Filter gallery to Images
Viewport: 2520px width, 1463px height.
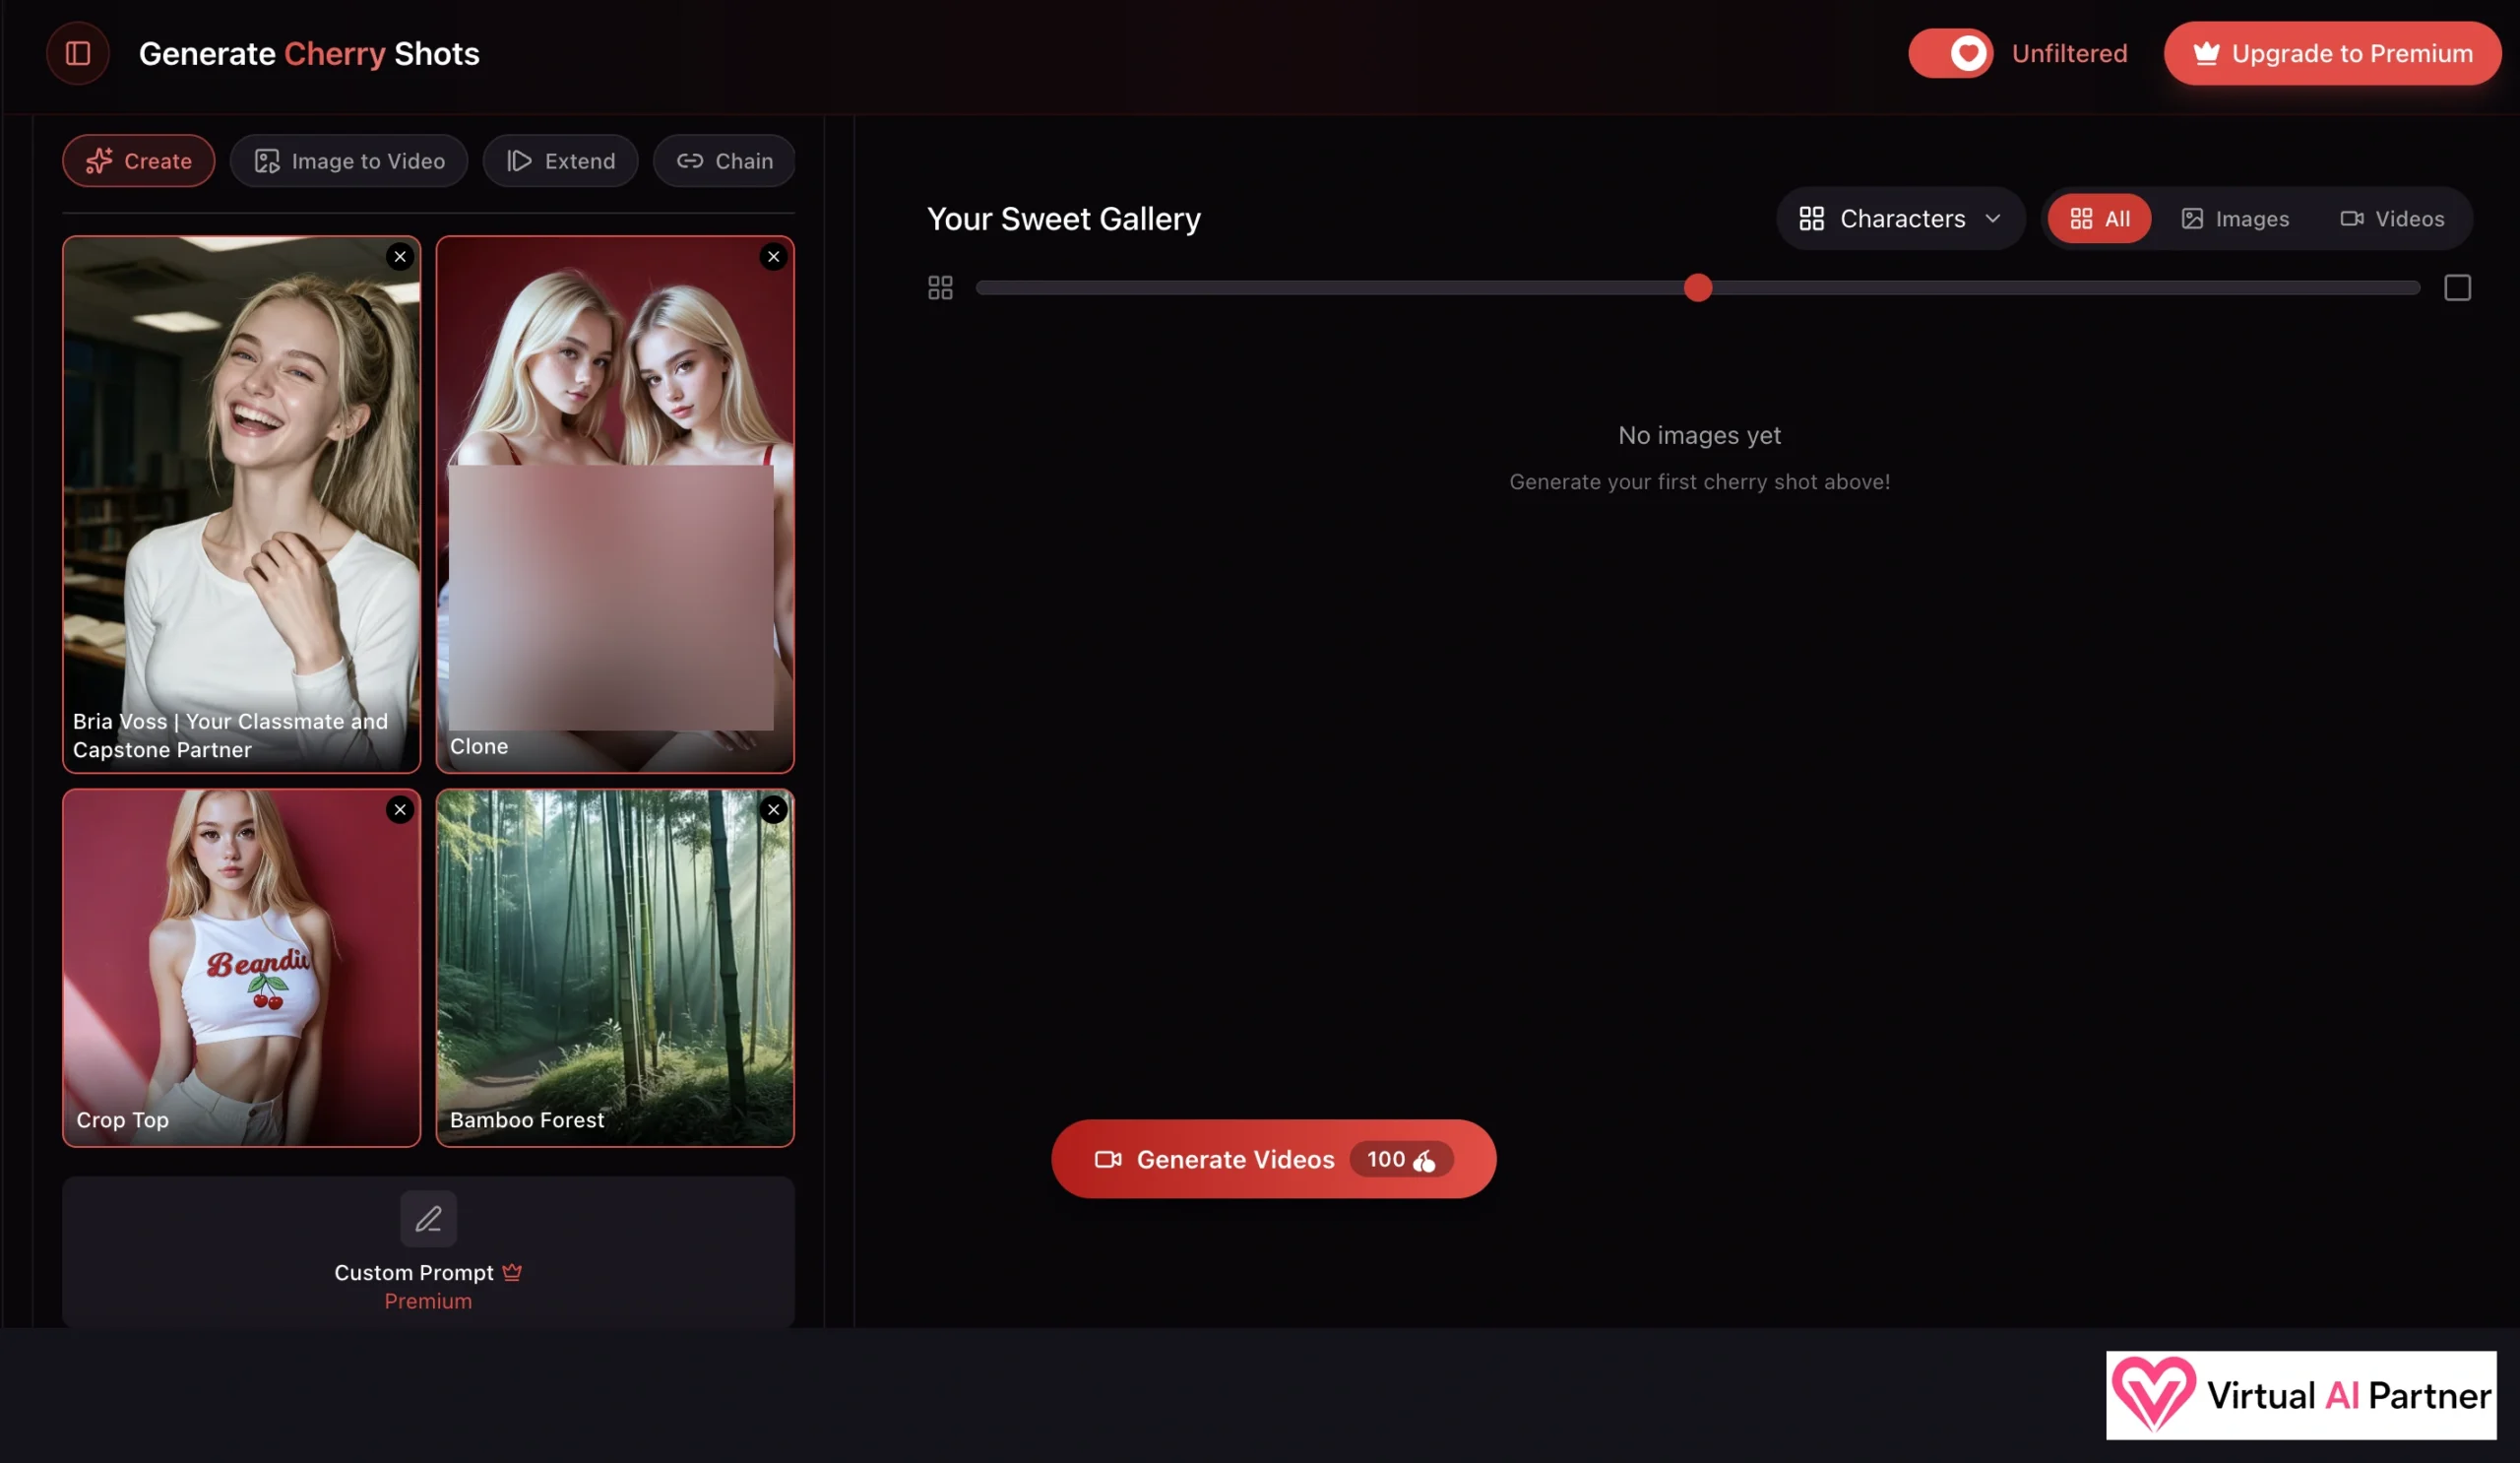point(2235,218)
